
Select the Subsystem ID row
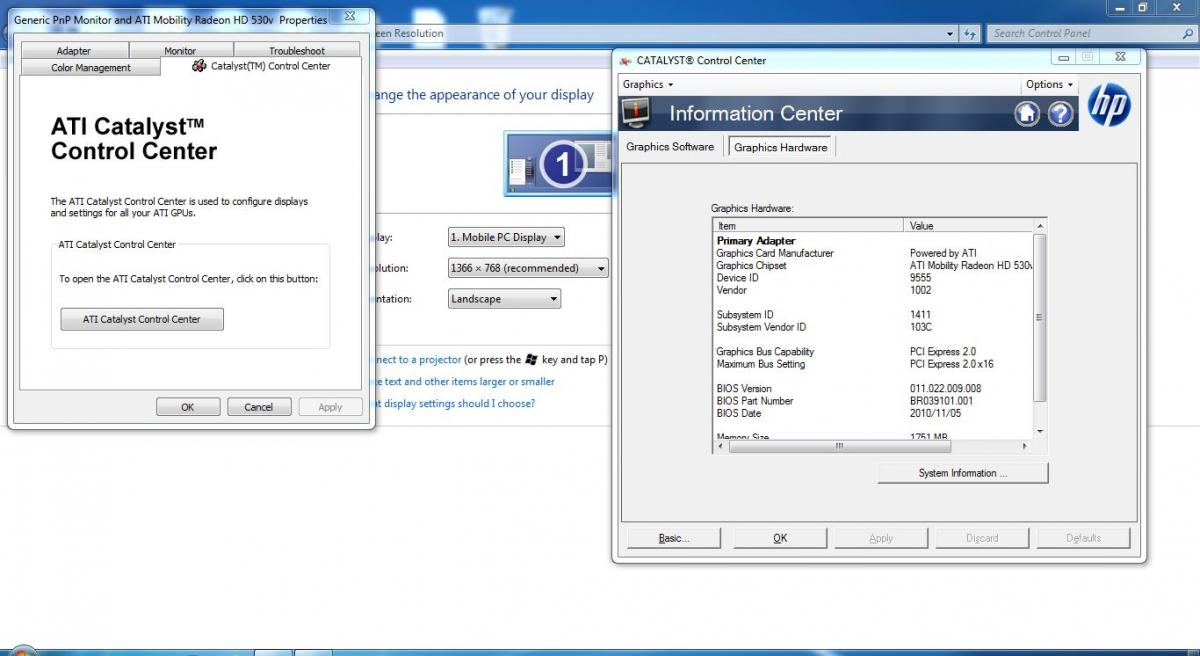point(872,315)
